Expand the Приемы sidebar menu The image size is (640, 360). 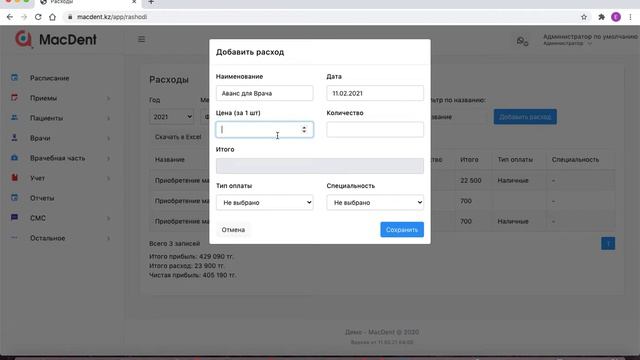coord(61,98)
